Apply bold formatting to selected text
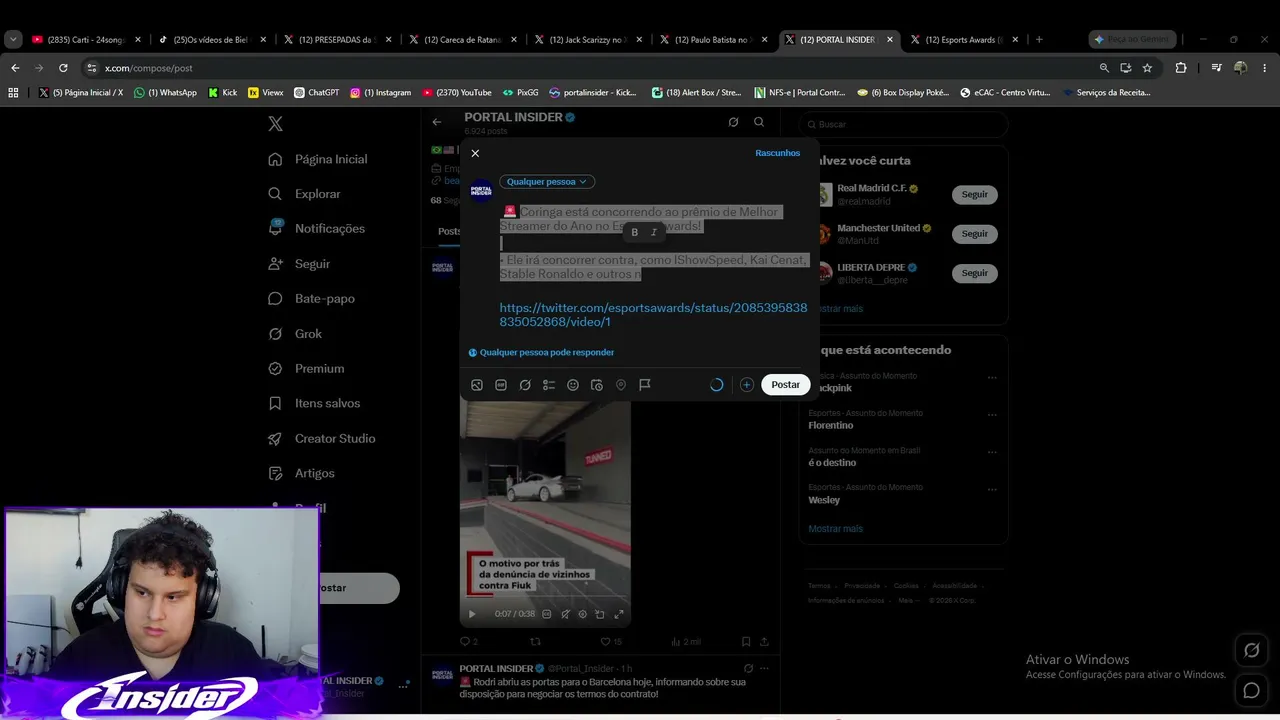 point(634,232)
